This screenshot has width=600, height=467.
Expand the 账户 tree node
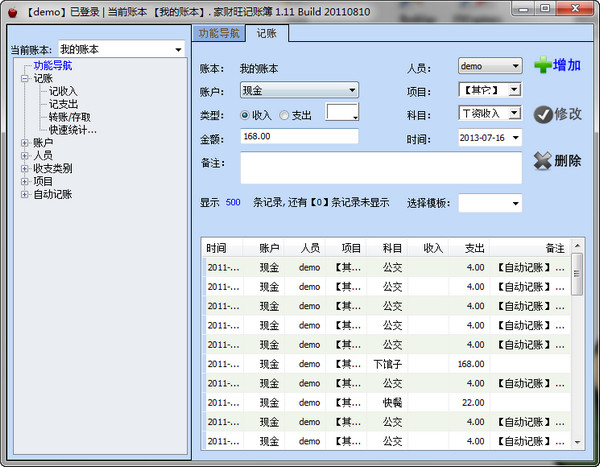click(x=25, y=143)
